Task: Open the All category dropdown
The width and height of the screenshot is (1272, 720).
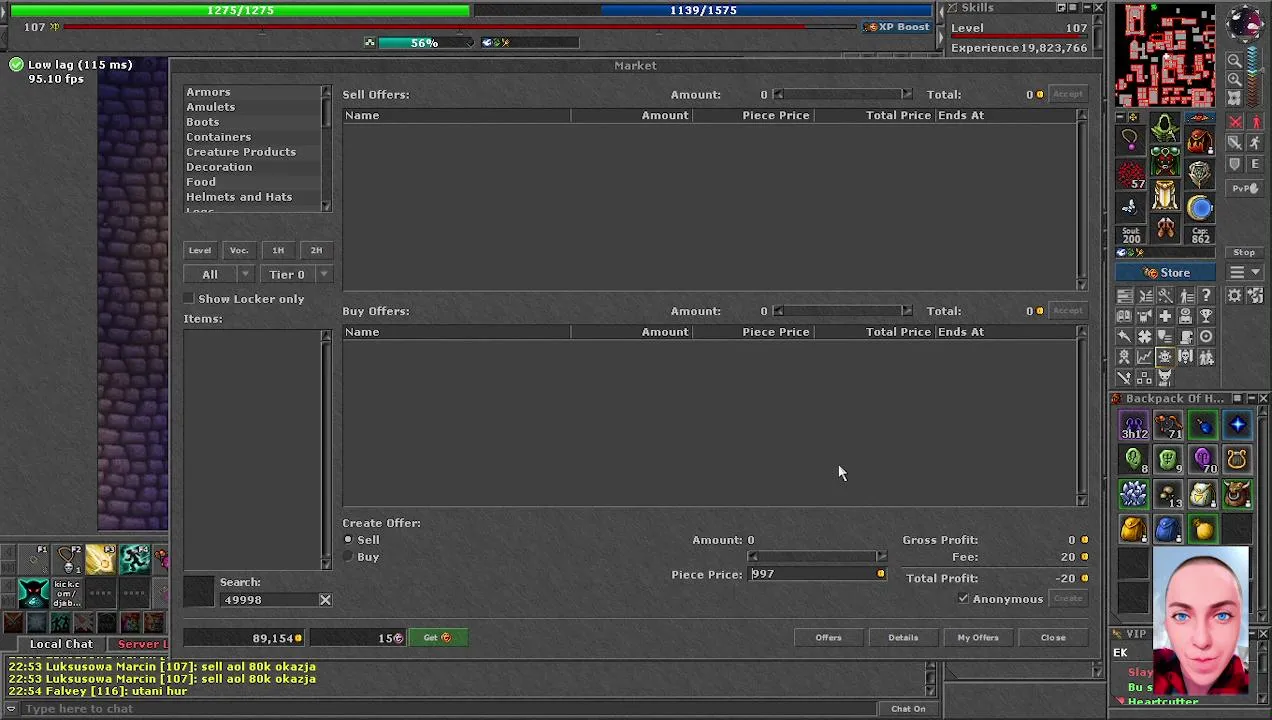Action: [219, 274]
